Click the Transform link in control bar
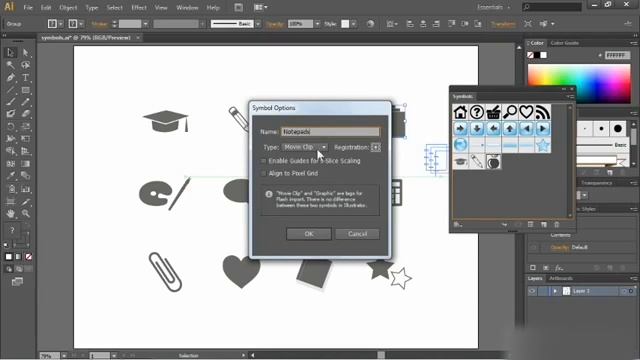The width and height of the screenshot is (640, 360). tap(503, 24)
